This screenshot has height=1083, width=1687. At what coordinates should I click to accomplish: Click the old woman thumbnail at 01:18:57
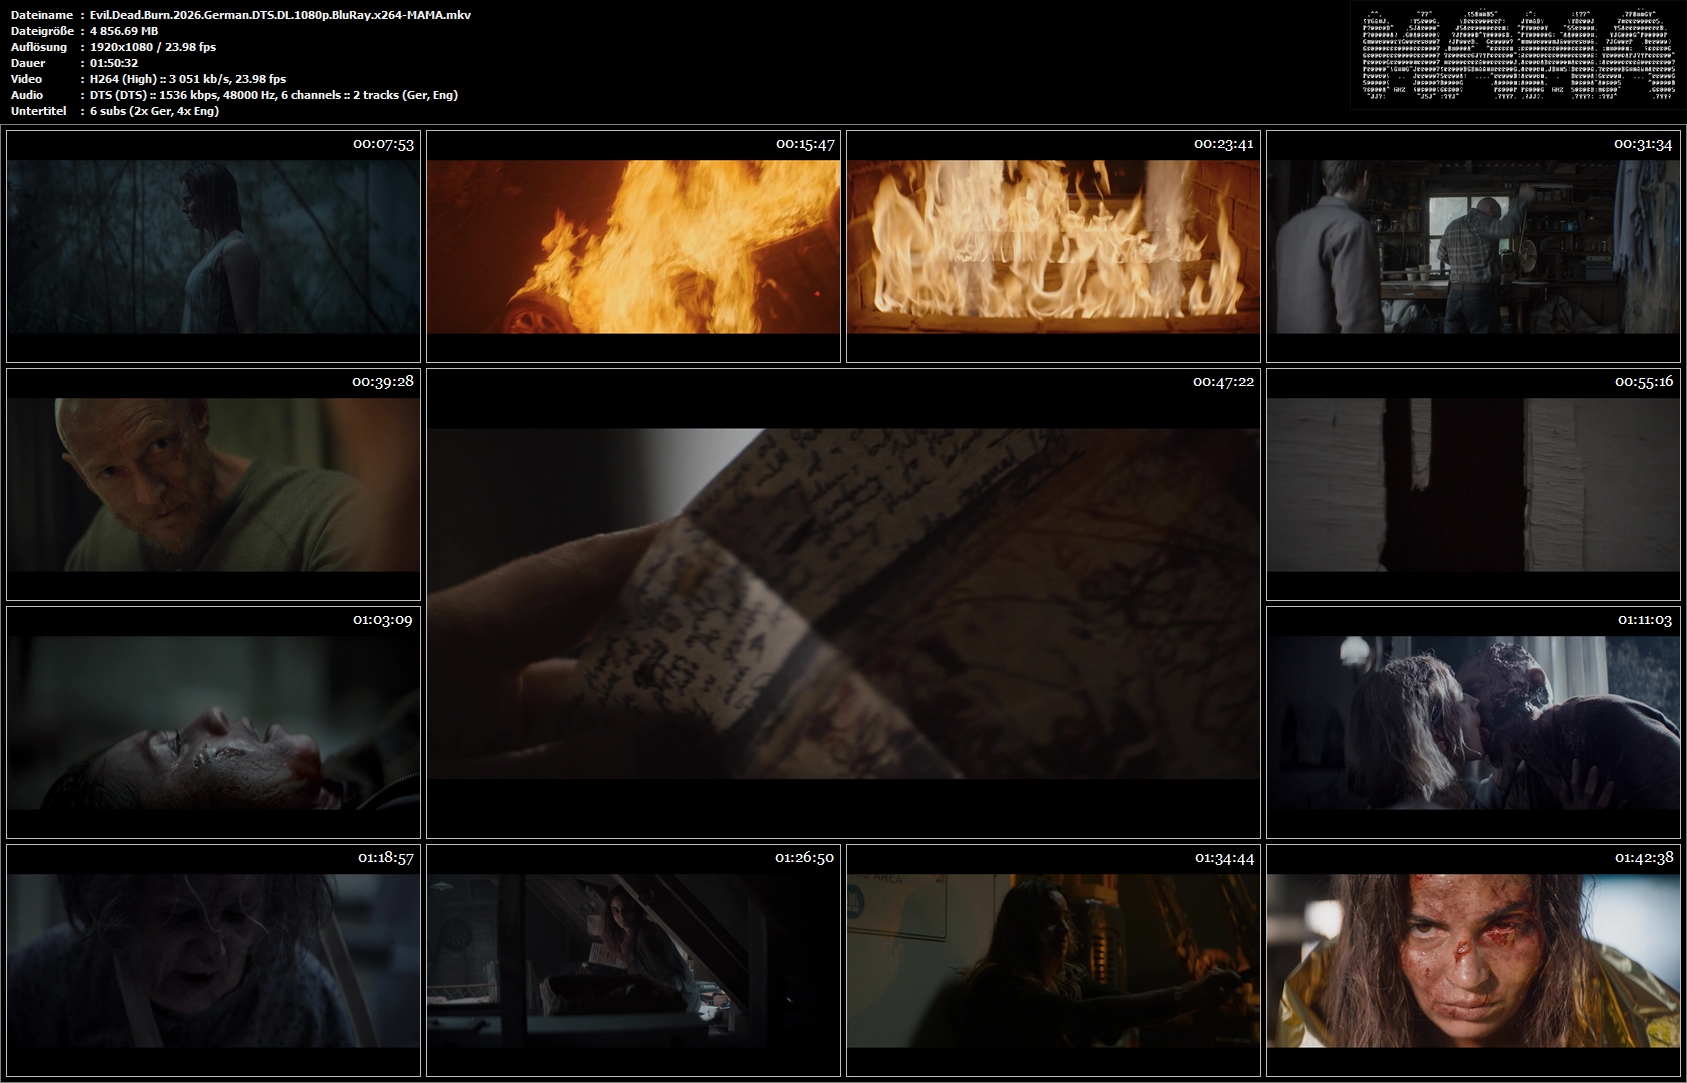coord(213,961)
